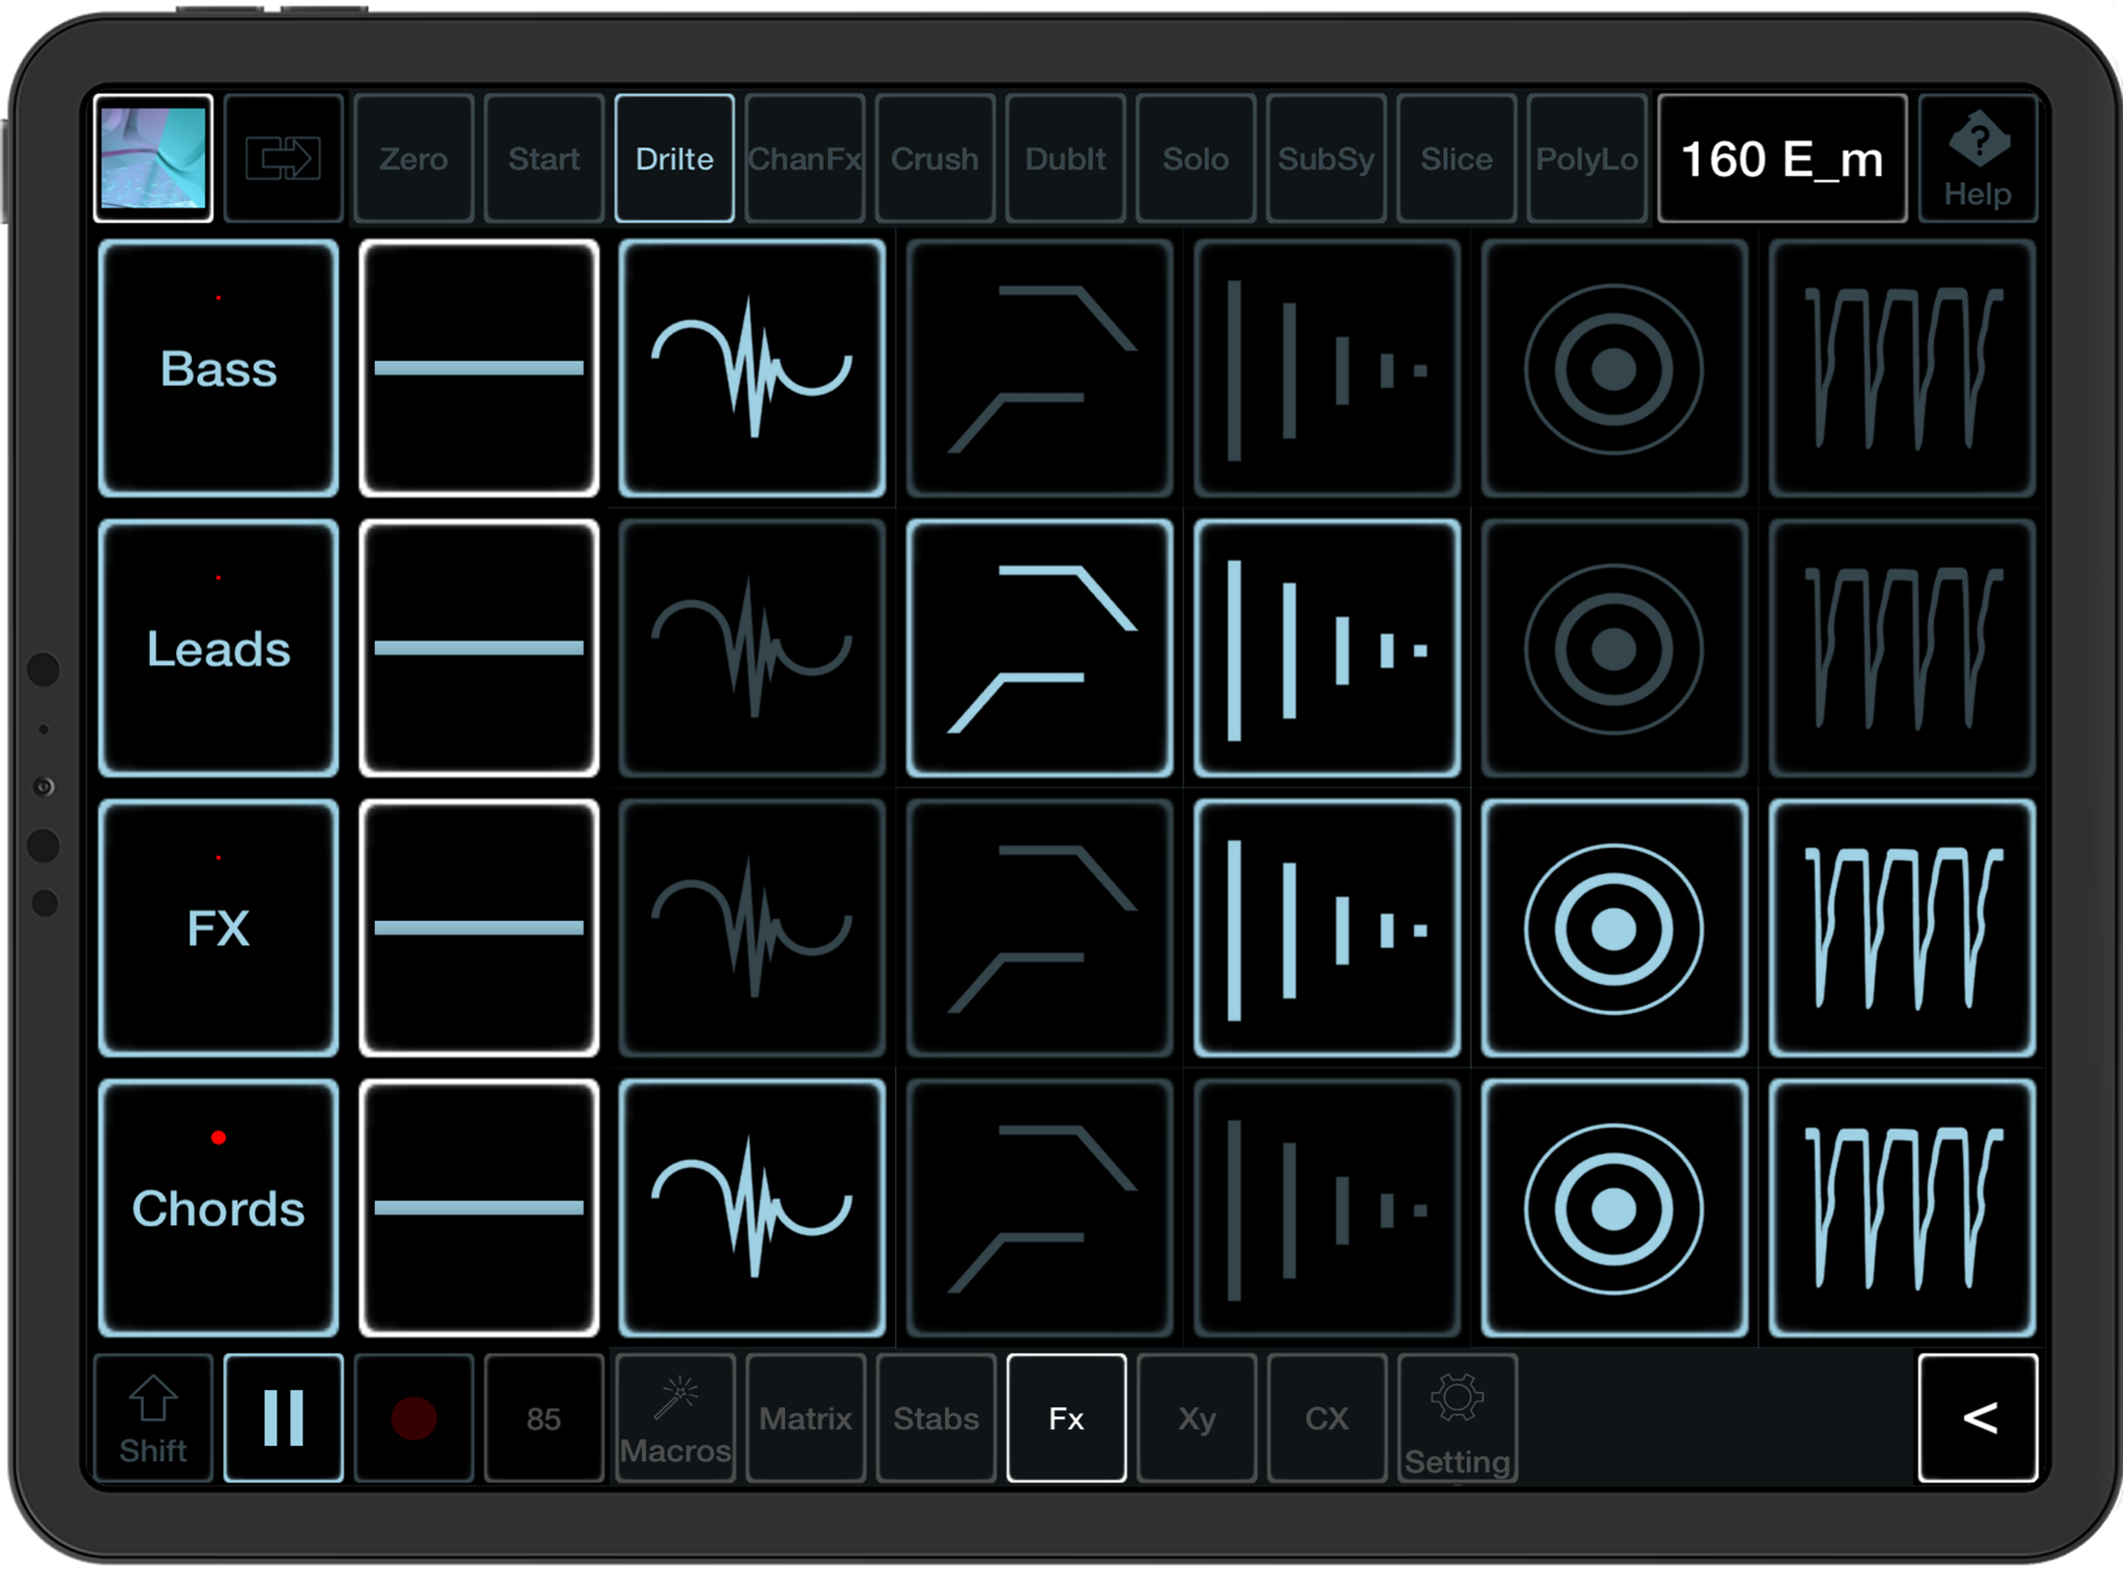Click the Bass row level slider
Image resolution: width=2123 pixels, height=1570 pixels.
click(x=479, y=368)
